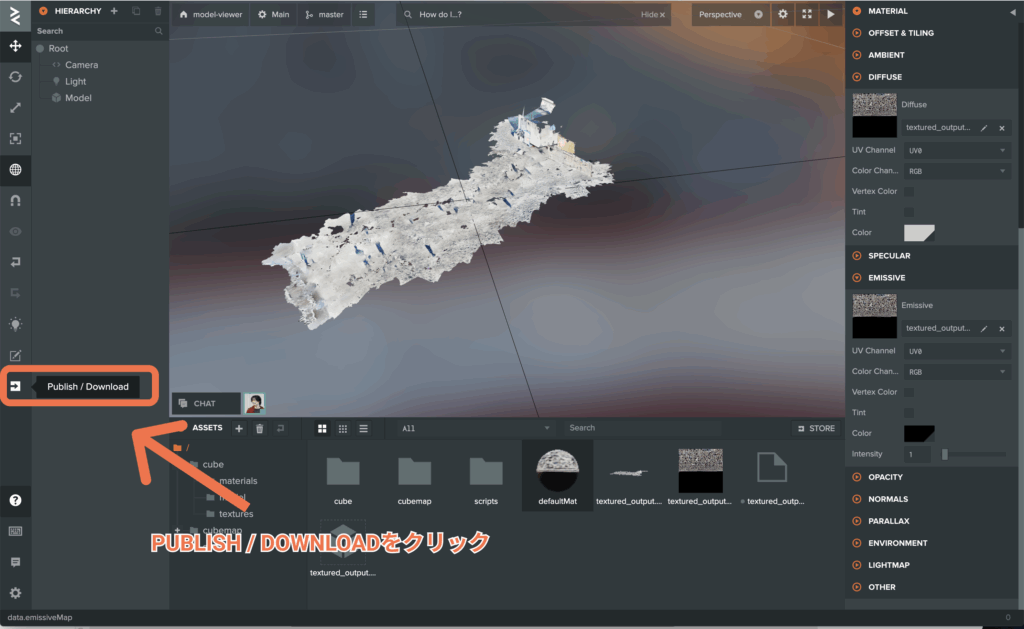Open the master branch button
1024x629 pixels.
(x=325, y=14)
